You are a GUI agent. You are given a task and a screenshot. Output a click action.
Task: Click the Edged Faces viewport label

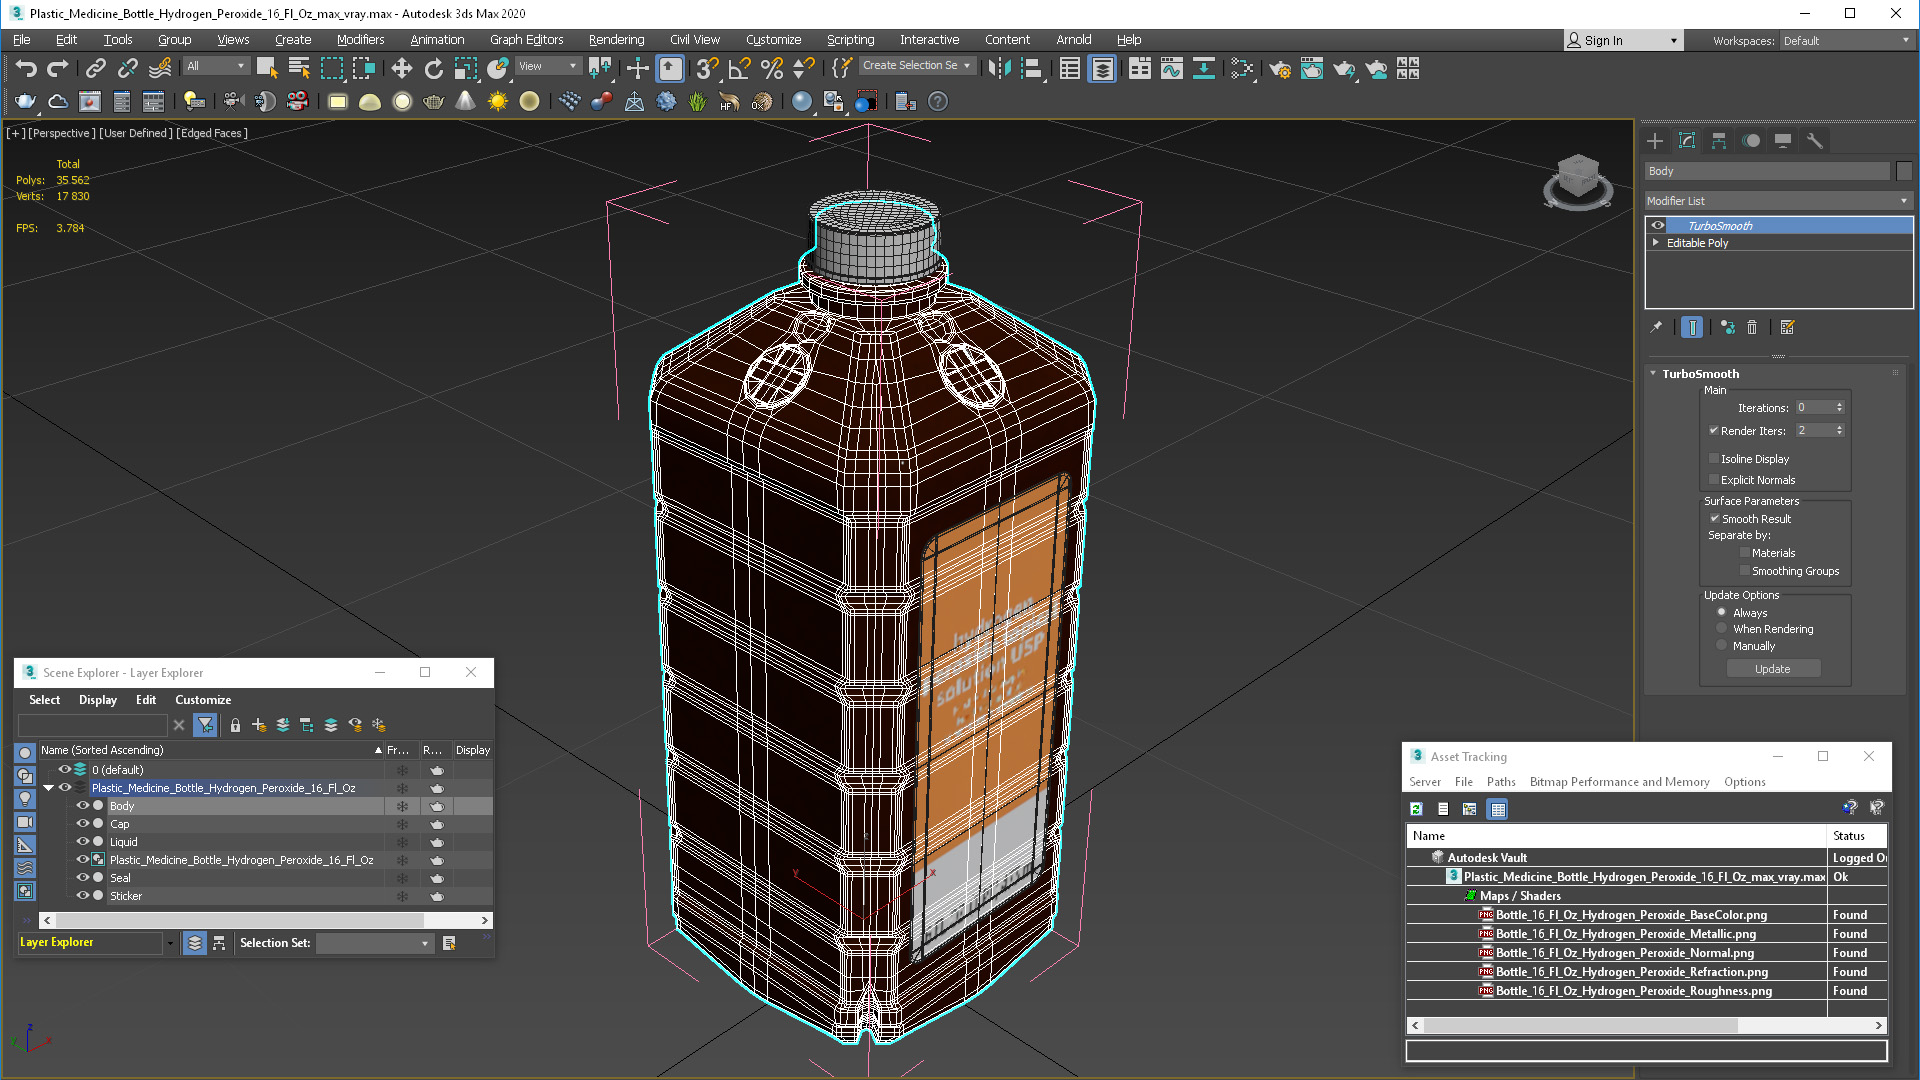(x=212, y=133)
